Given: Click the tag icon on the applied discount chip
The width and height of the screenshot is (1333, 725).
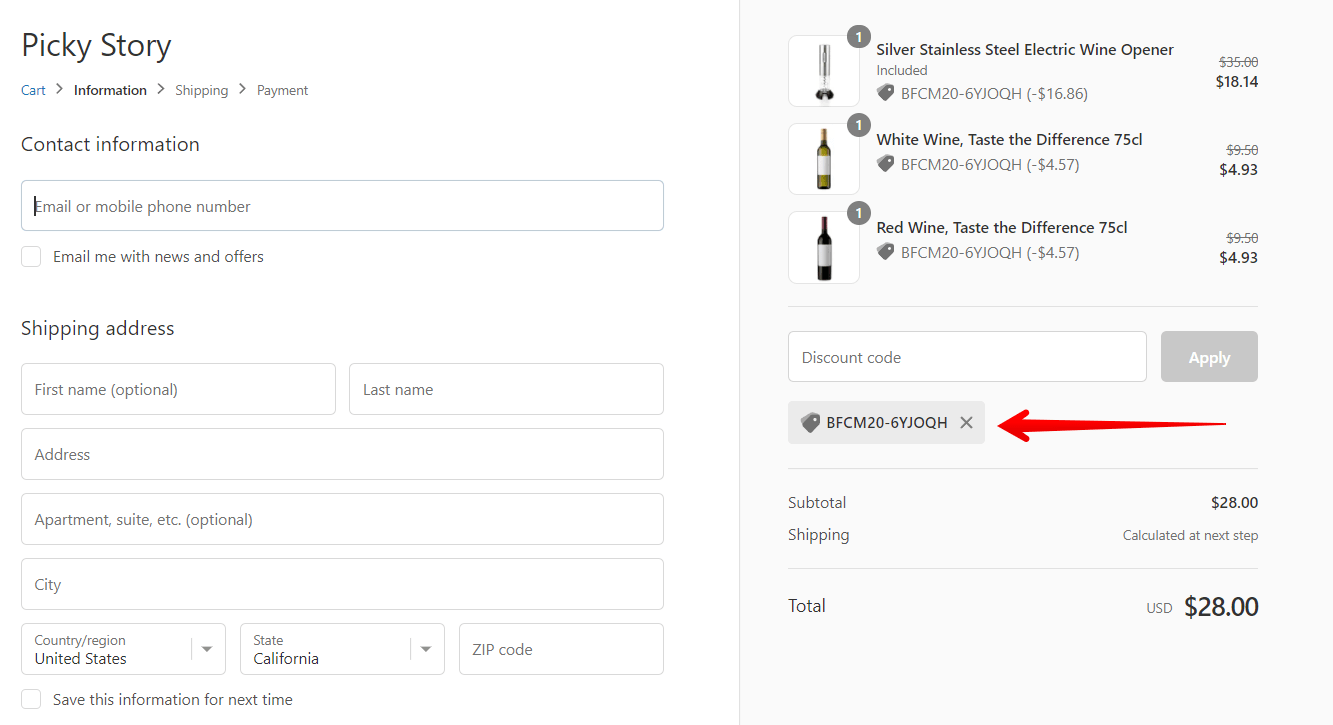Looking at the screenshot, I should [x=810, y=422].
